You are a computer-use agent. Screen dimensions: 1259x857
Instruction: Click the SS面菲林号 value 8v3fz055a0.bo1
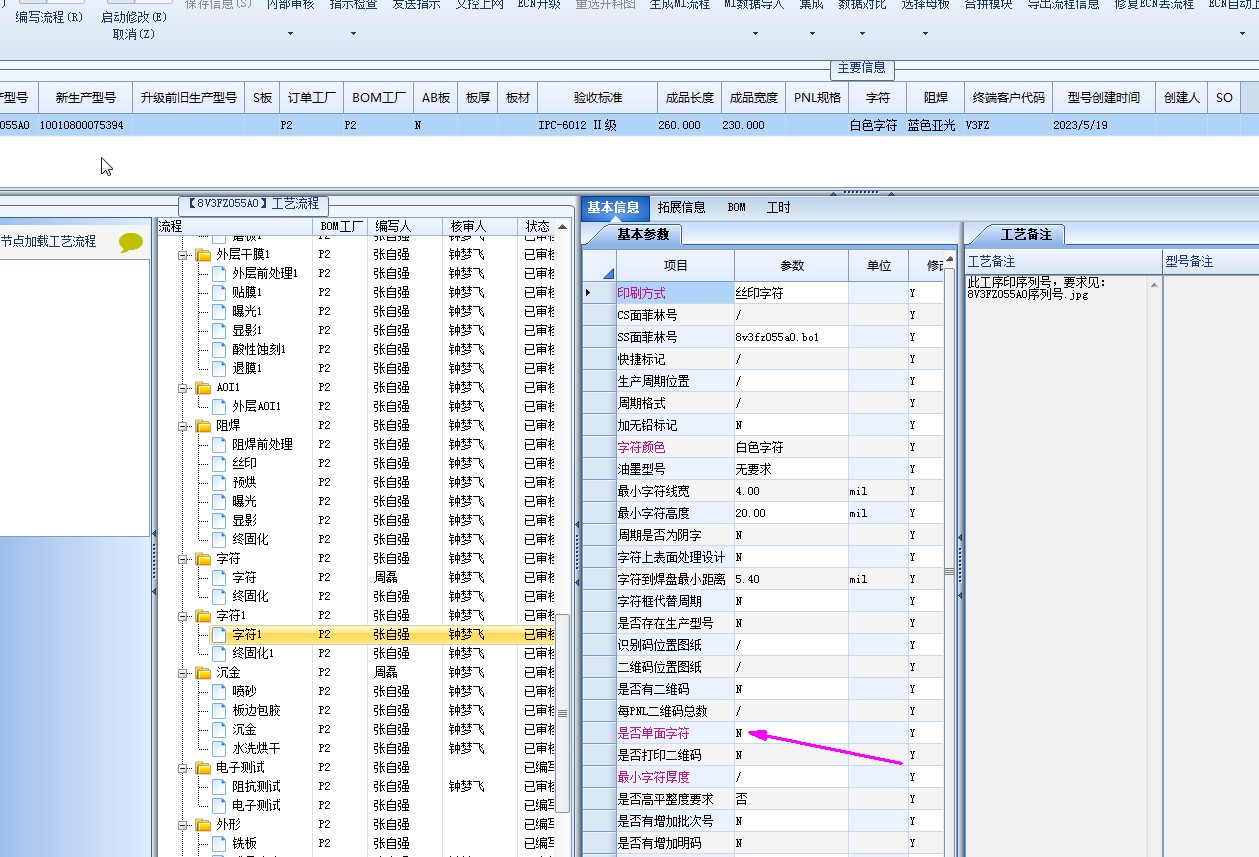(791, 337)
